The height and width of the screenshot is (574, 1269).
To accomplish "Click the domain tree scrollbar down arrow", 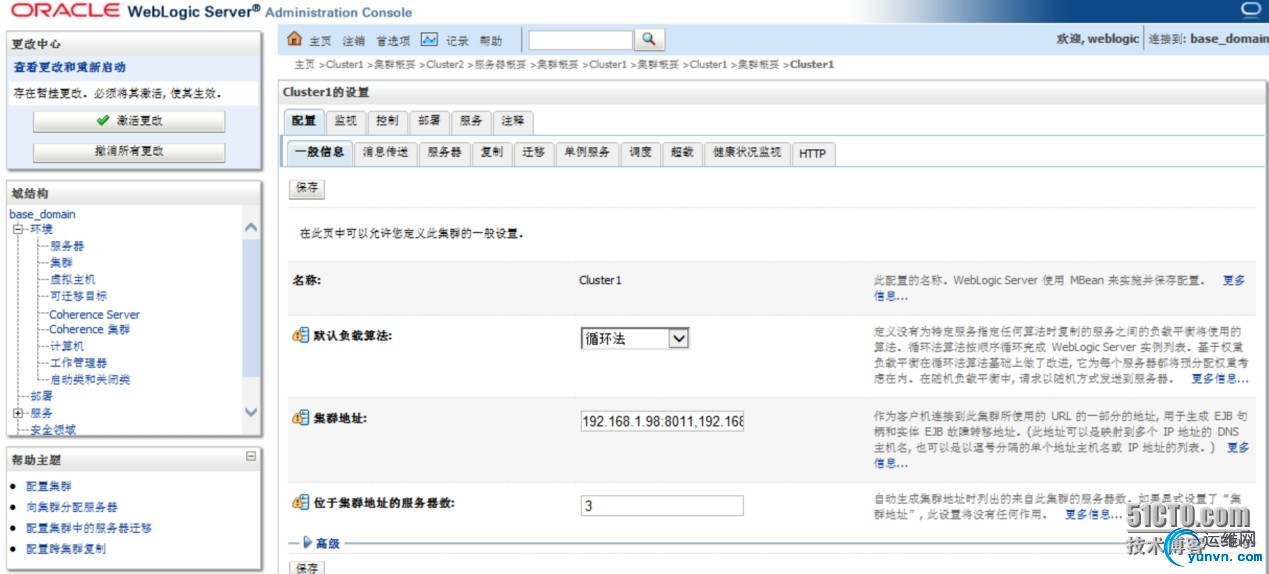I will pos(251,412).
